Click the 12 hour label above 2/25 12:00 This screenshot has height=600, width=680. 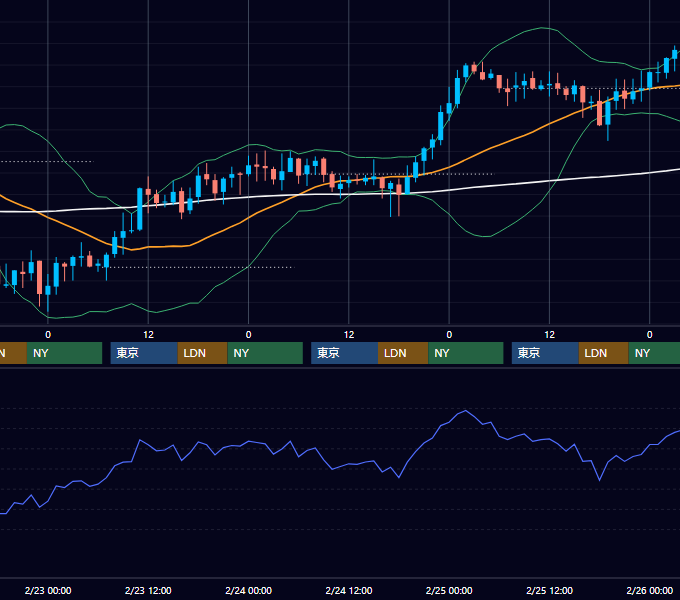pyautogui.click(x=549, y=334)
